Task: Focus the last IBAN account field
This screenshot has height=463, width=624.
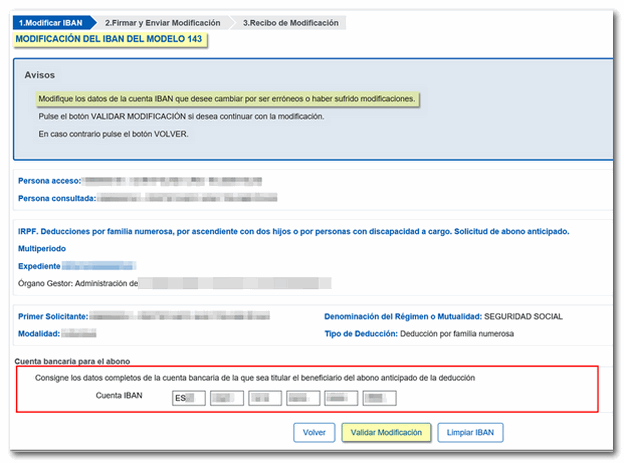Action: pyautogui.click(x=379, y=398)
